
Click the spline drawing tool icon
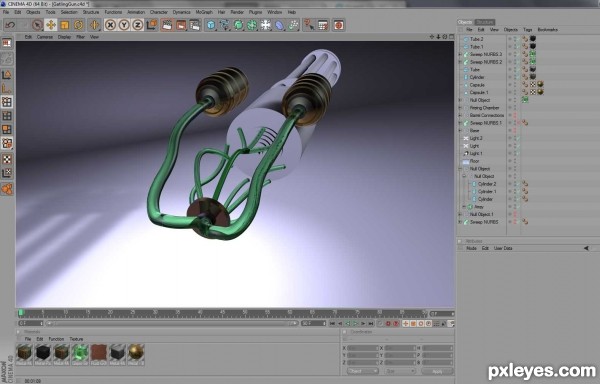tap(225, 25)
